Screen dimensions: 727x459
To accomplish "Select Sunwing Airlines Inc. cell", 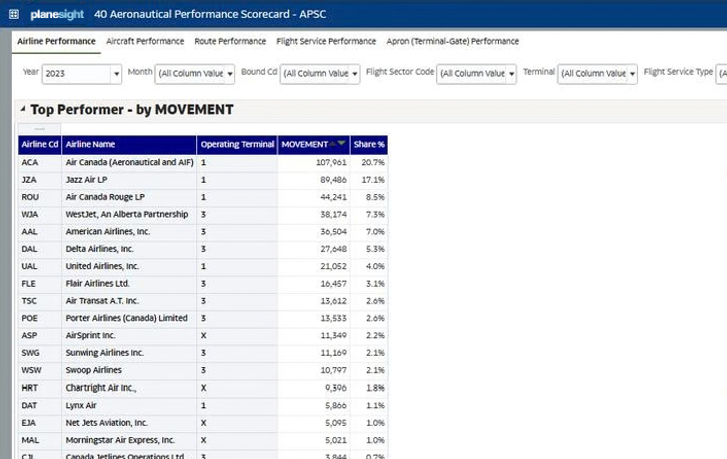I will [x=129, y=353].
